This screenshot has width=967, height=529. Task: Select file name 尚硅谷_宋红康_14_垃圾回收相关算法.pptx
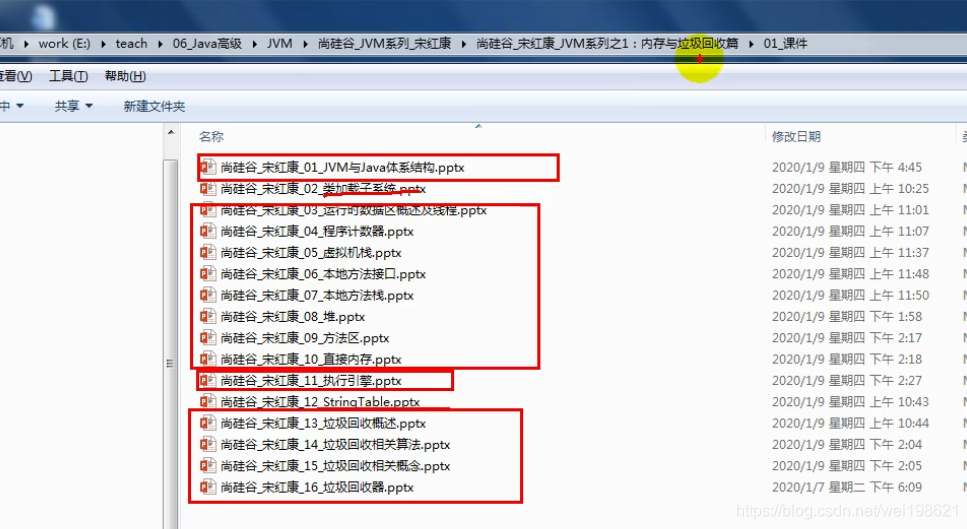click(x=335, y=445)
